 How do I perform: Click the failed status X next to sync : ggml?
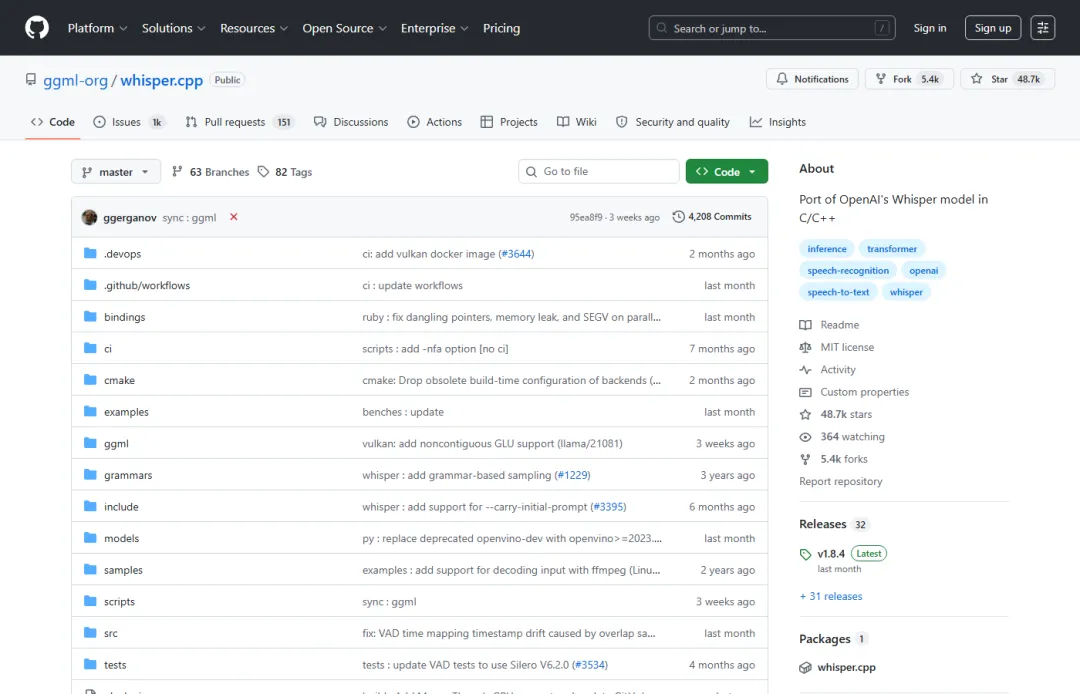[233, 217]
